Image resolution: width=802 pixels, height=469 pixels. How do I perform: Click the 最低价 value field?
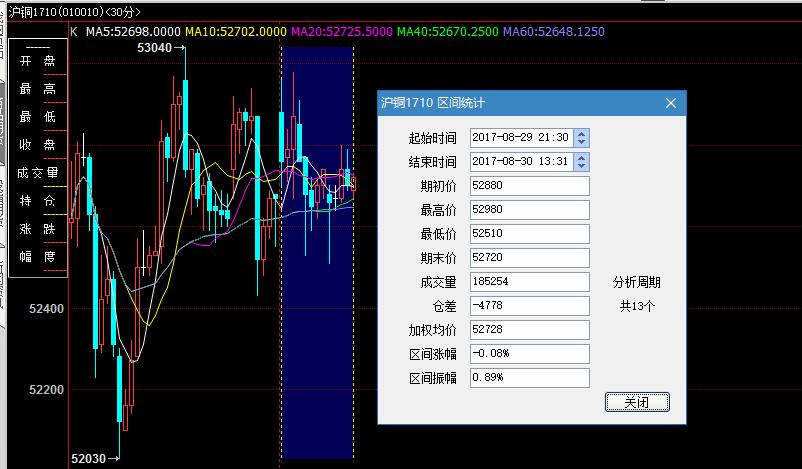(529, 234)
